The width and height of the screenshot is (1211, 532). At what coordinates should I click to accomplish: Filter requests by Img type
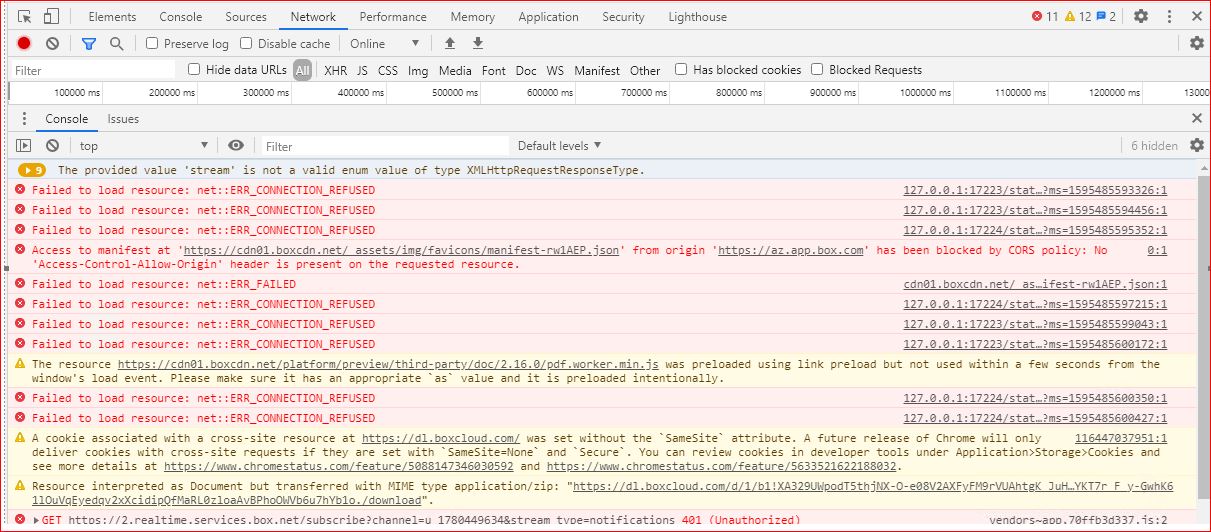(x=418, y=70)
